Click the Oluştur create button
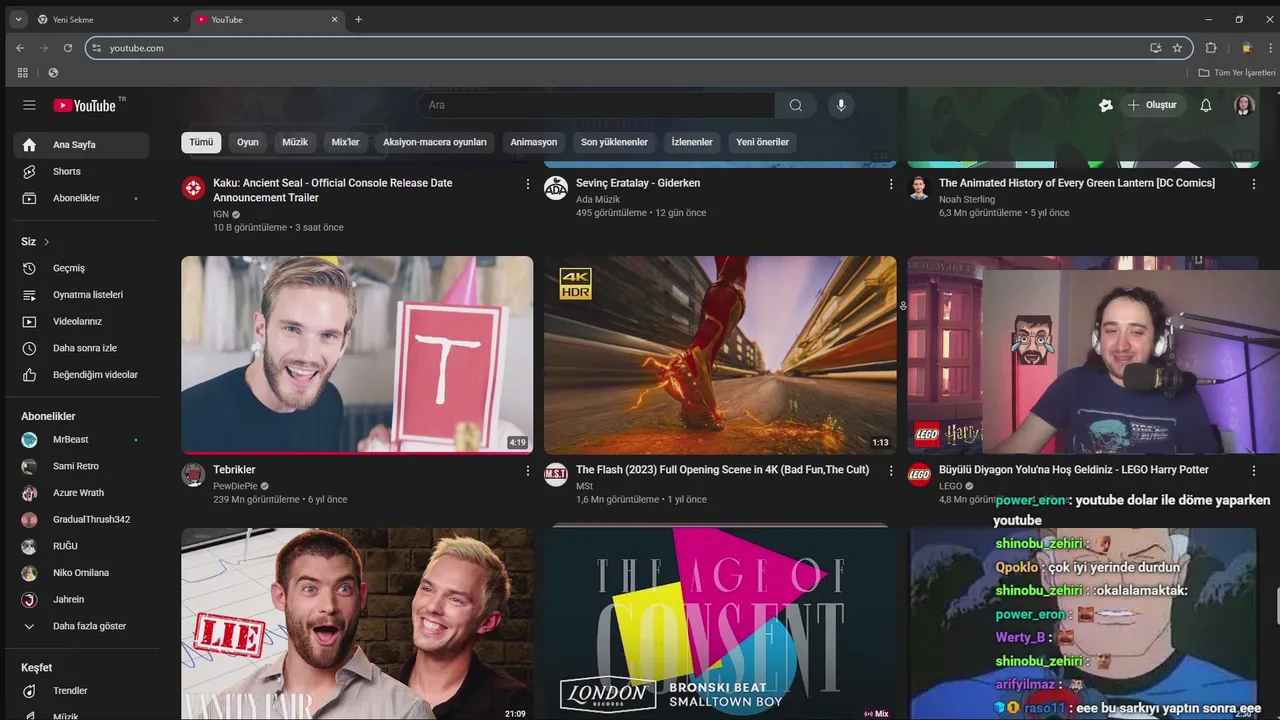Screen dimensions: 1280x720 coord(1152,105)
